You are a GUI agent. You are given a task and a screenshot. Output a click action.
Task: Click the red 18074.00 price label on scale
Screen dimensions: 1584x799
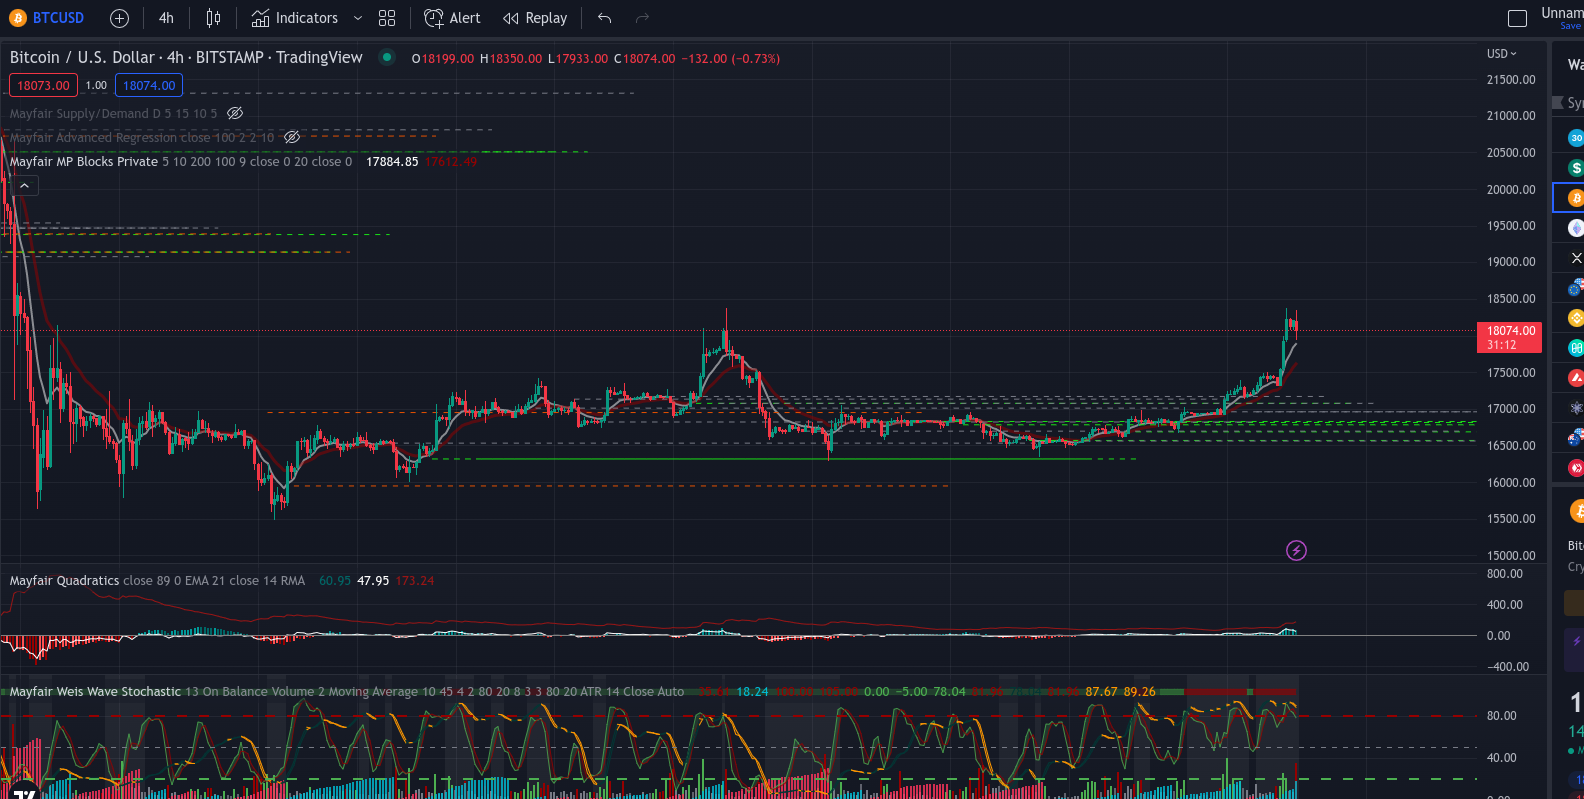[x=1509, y=337]
